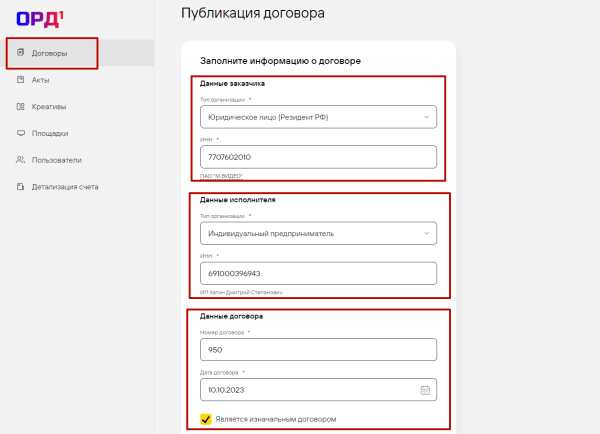Expand chevron of Индивидуальный предприниматель dropdown
600x434 pixels.
point(426,233)
